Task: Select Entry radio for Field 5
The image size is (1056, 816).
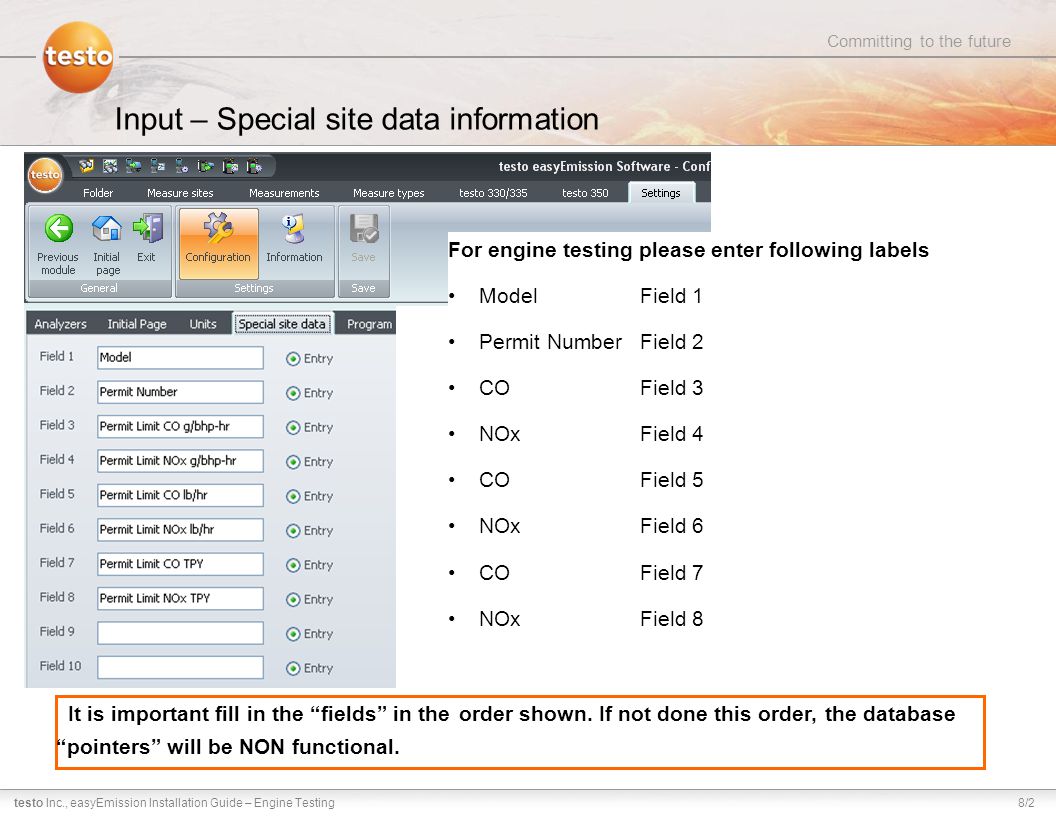Action: tap(292, 496)
